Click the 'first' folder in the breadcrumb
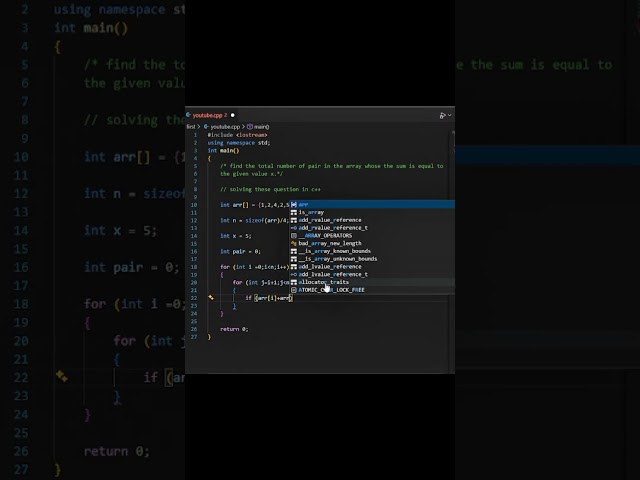Image resolution: width=640 pixels, height=480 pixels. tap(191, 127)
